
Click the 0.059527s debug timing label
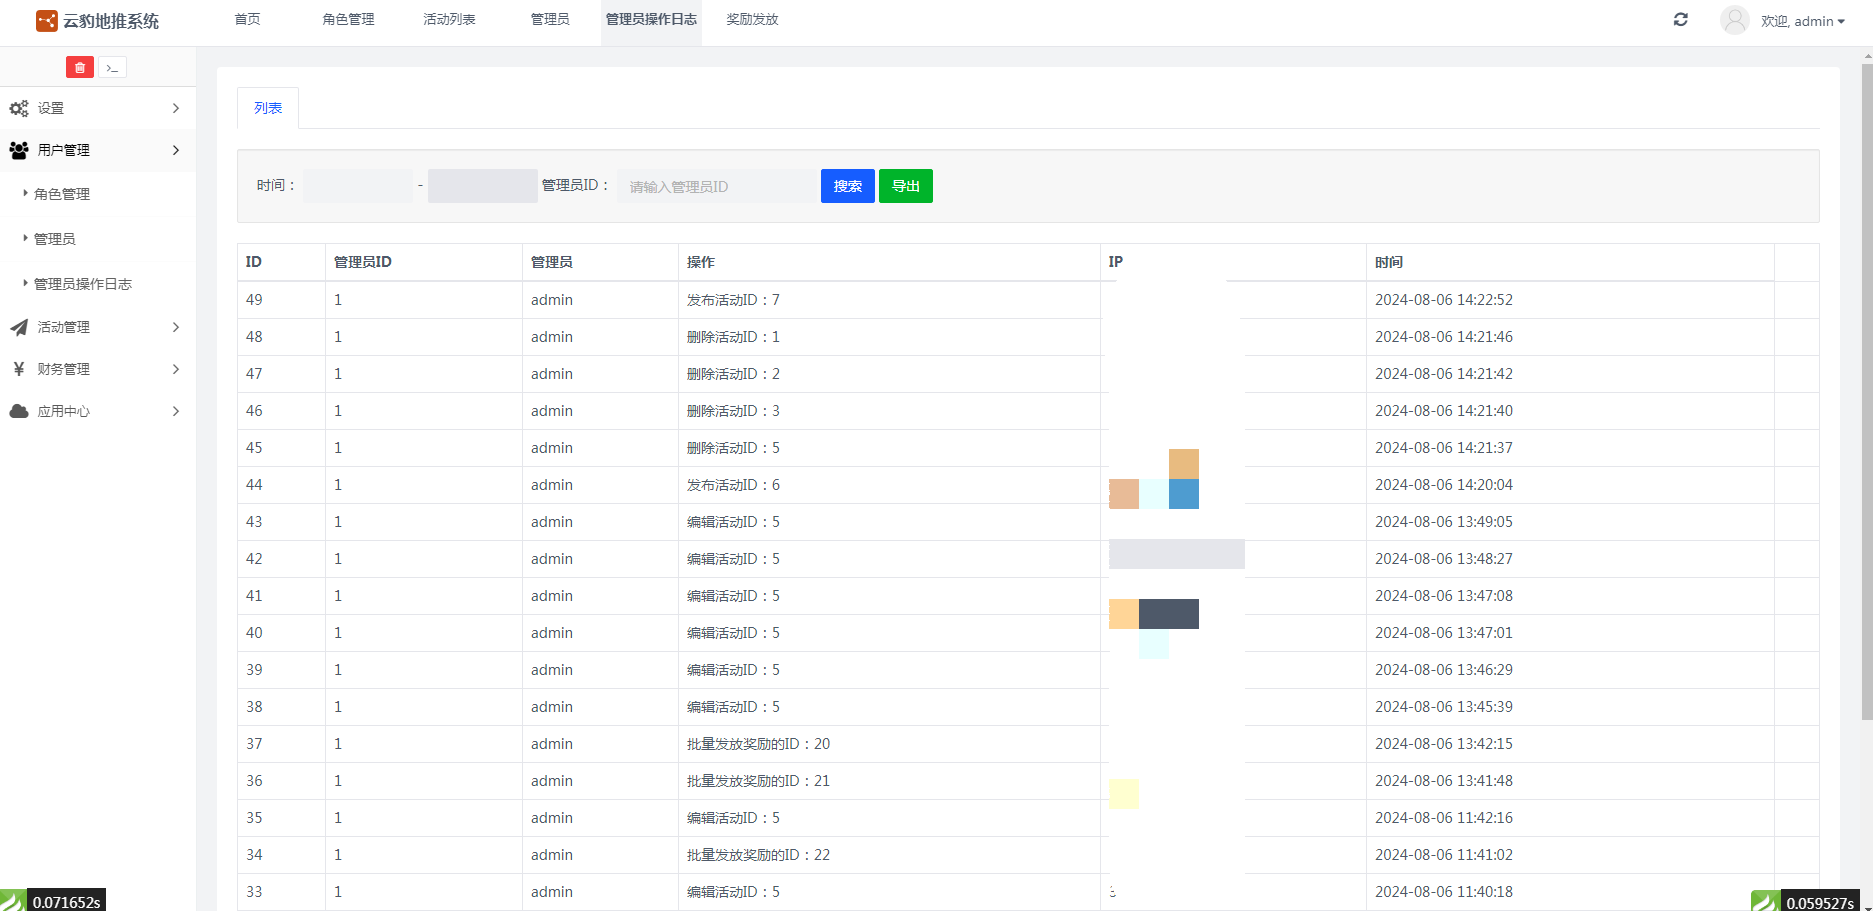[x=1820, y=902]
